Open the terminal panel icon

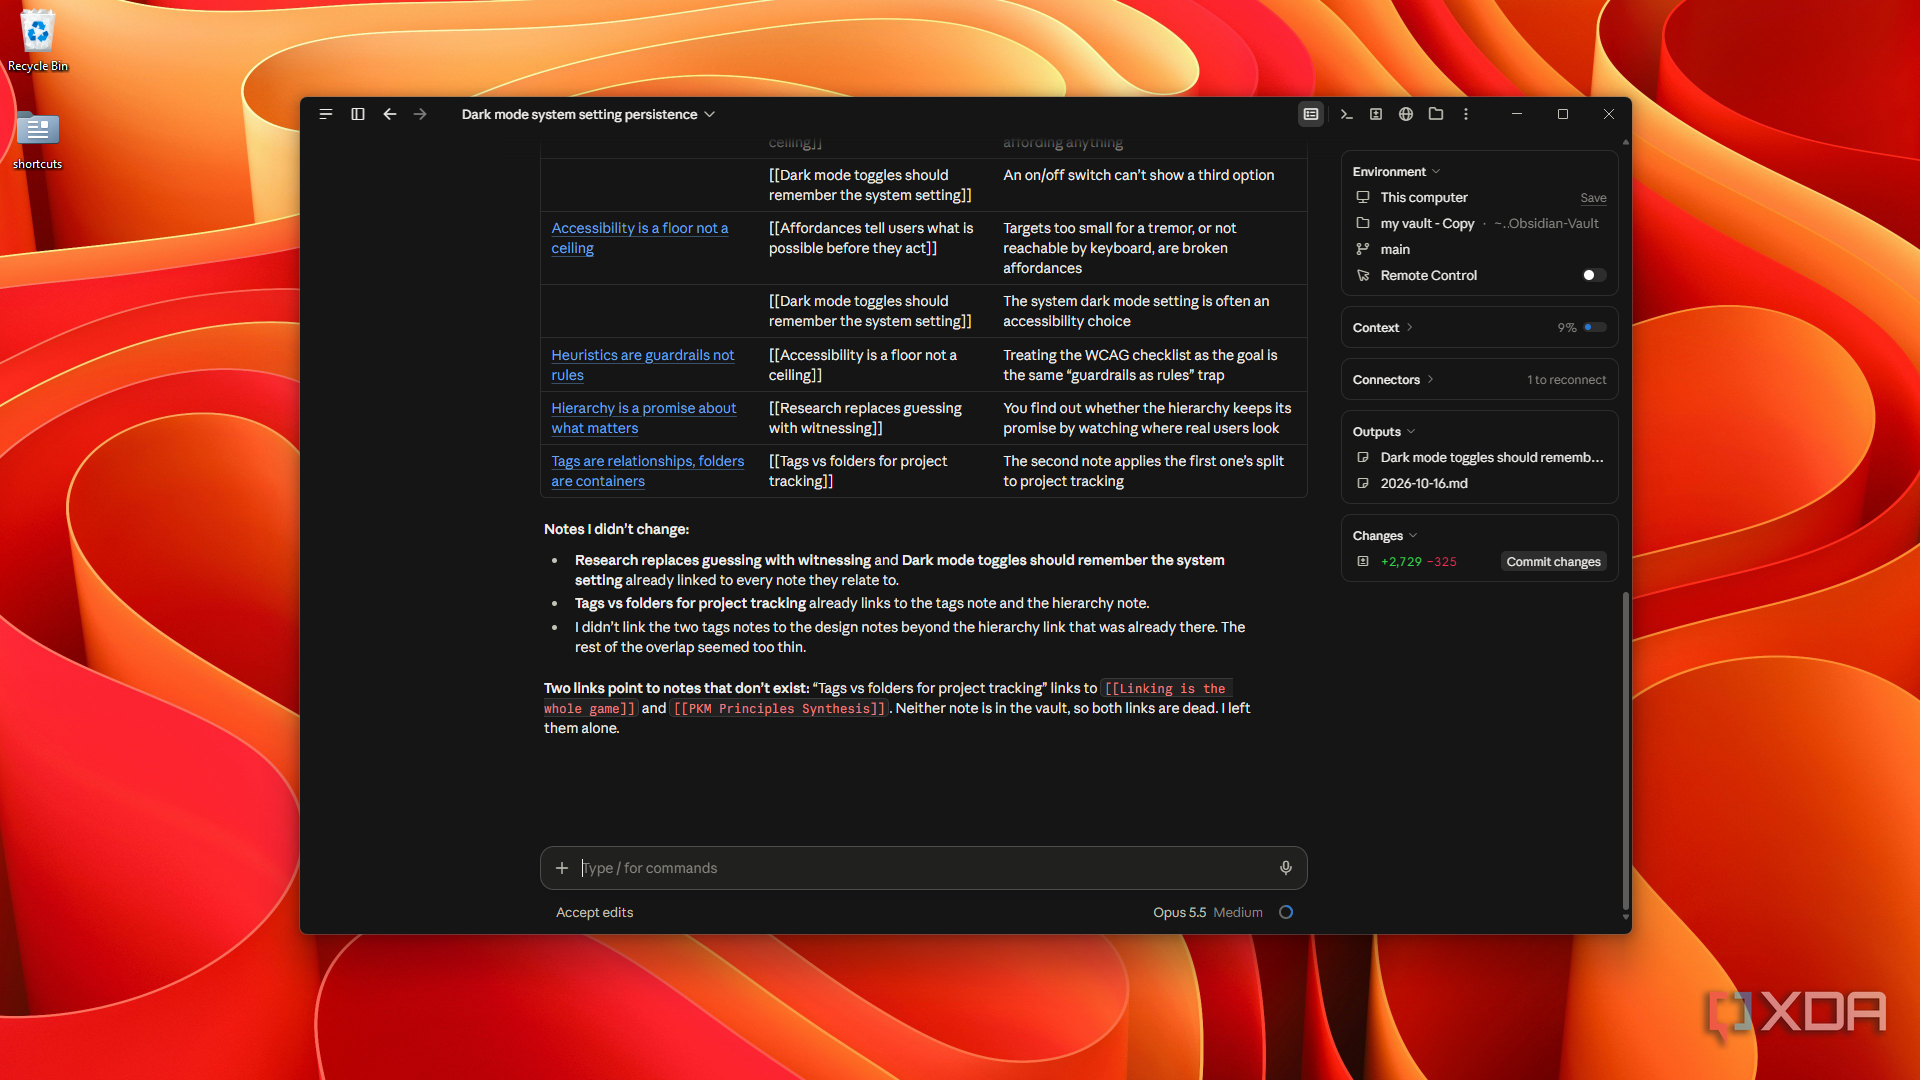click(x=1346, y=114)
